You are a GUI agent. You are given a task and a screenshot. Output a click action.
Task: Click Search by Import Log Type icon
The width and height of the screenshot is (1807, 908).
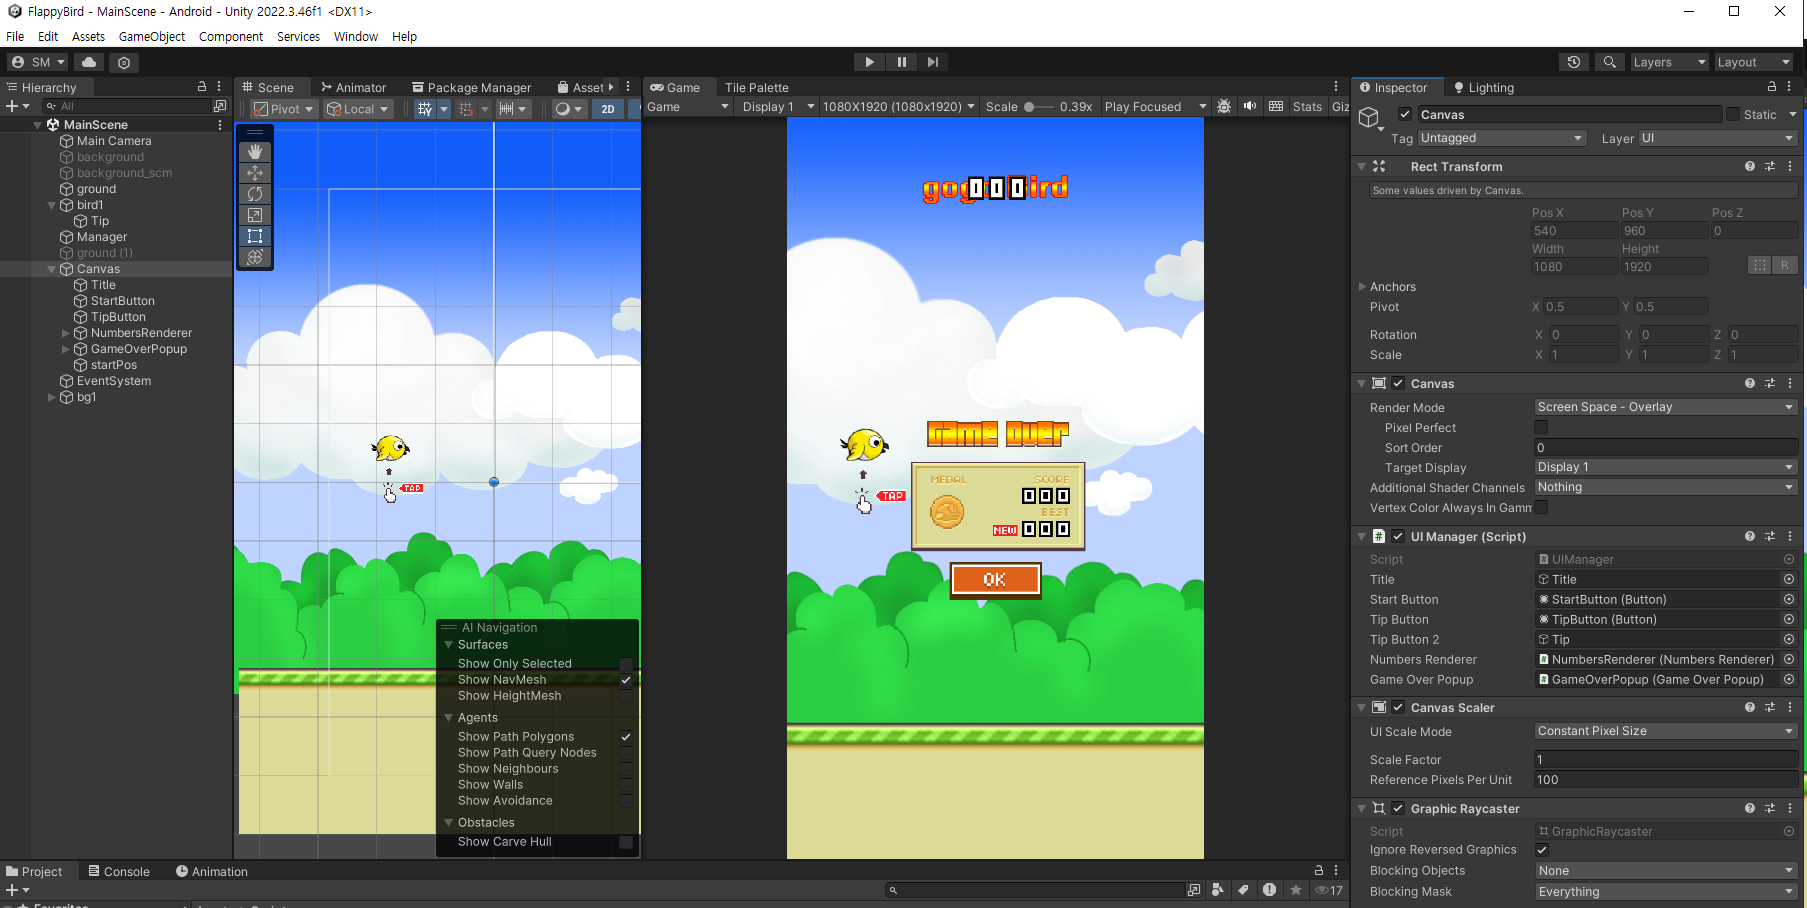point(1269,890)
